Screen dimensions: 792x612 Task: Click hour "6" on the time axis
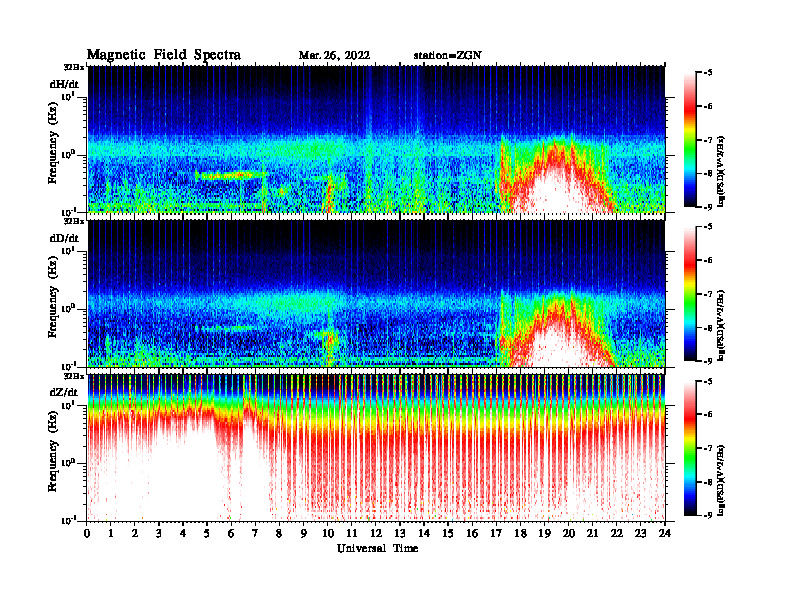point(231,533)
